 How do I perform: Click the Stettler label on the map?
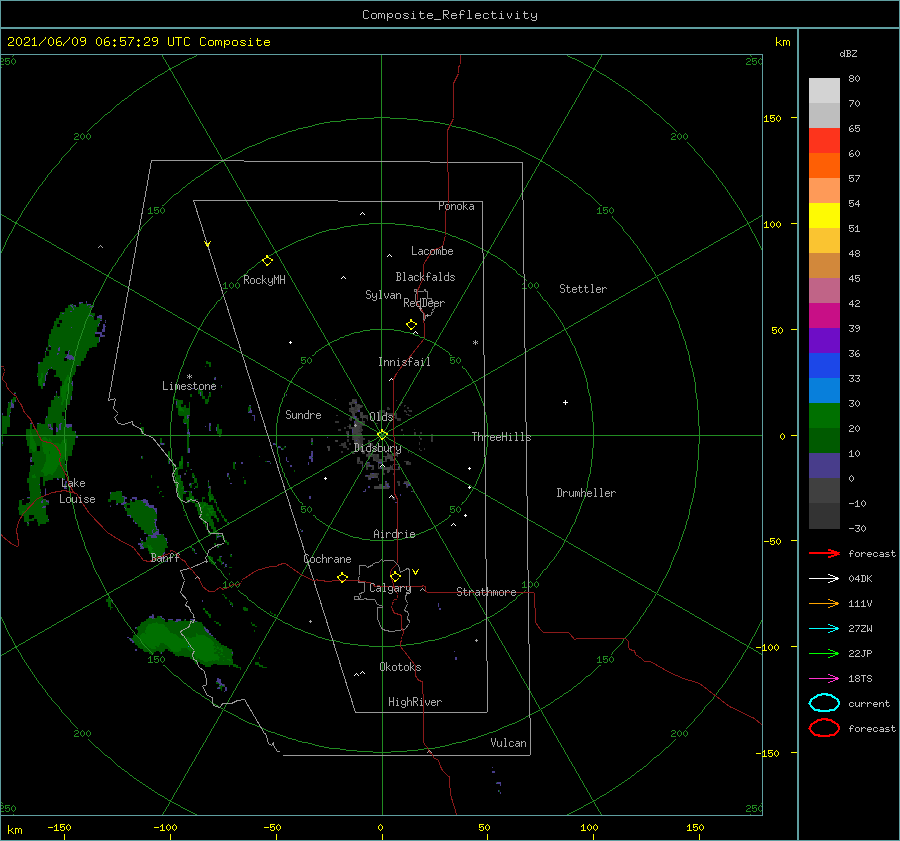583,289
